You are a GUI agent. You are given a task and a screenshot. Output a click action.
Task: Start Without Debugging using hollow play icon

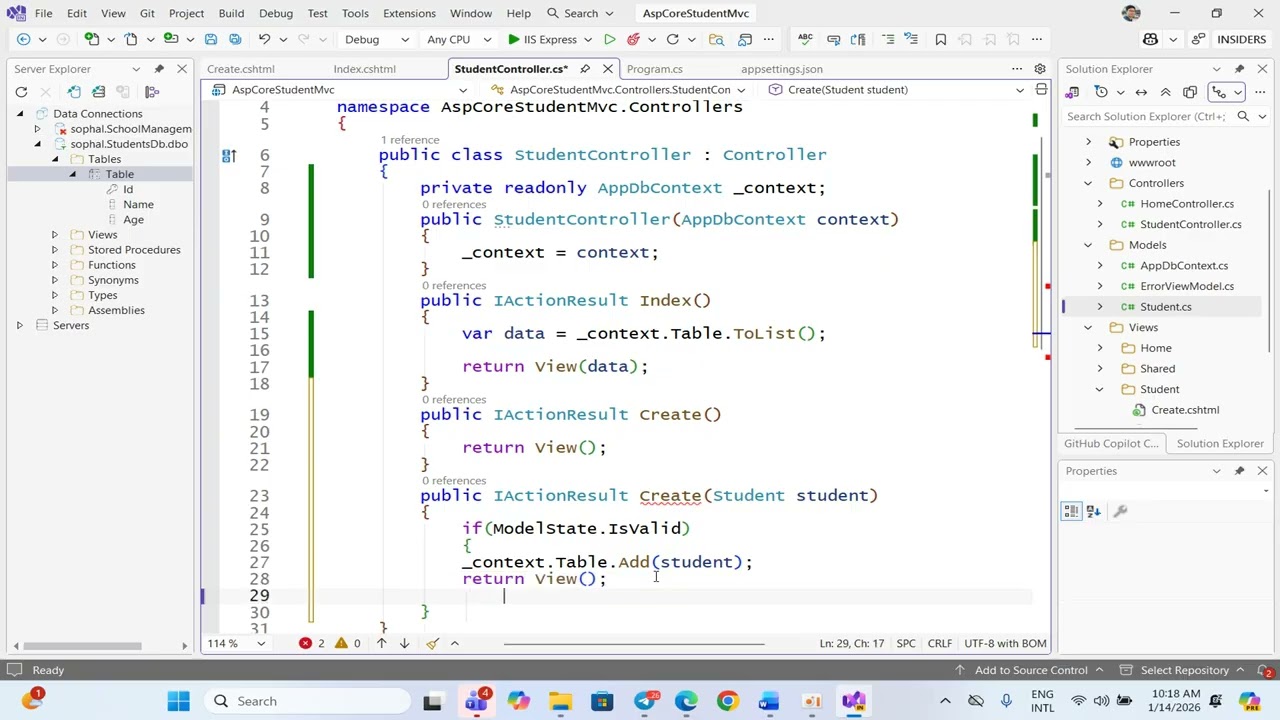click(x=609, y=39)
